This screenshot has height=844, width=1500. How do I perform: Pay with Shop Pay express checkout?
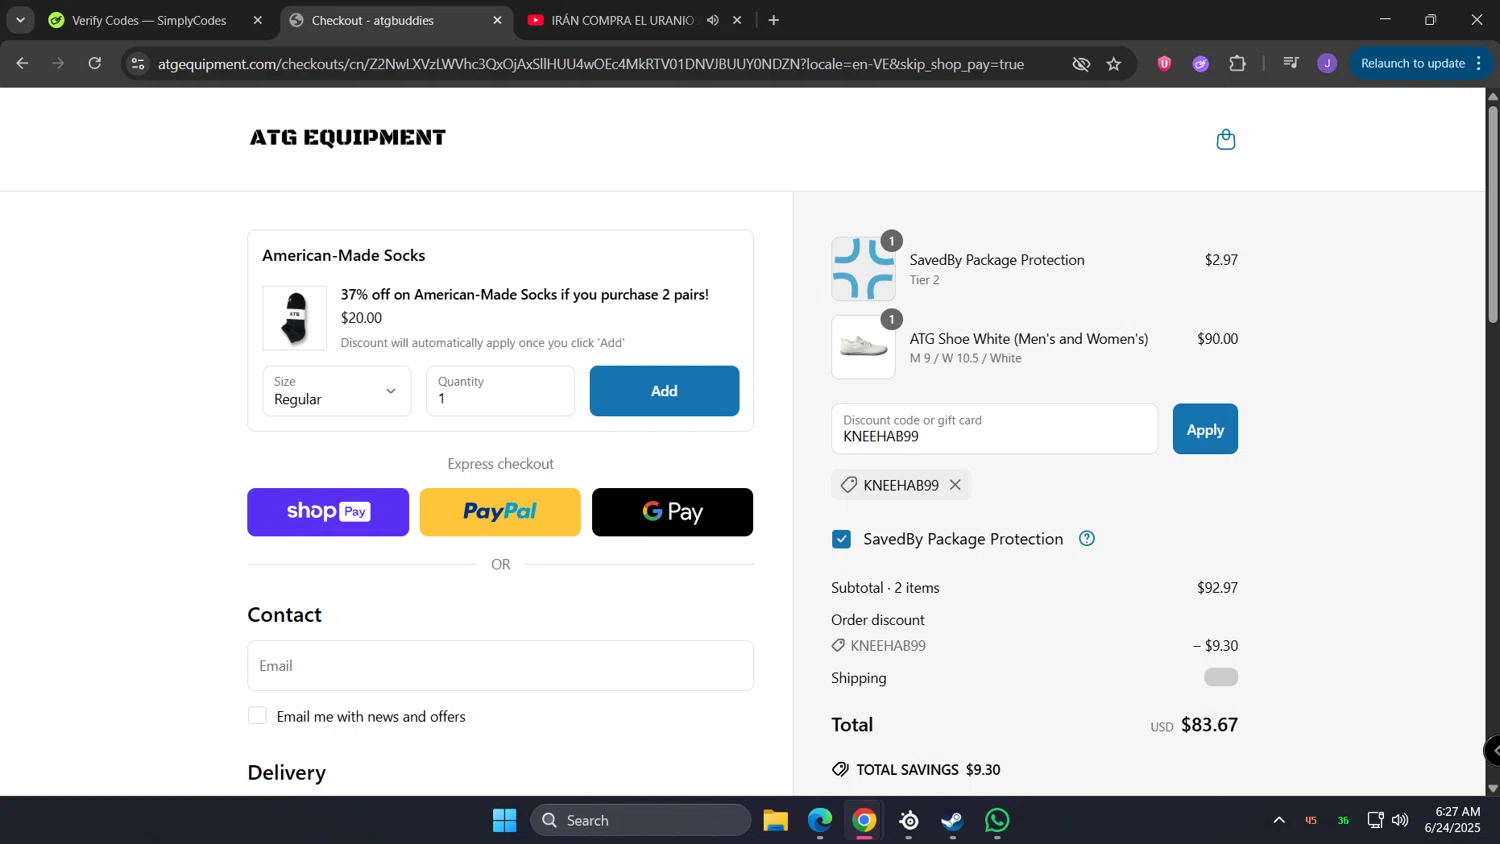coord(328,512)
